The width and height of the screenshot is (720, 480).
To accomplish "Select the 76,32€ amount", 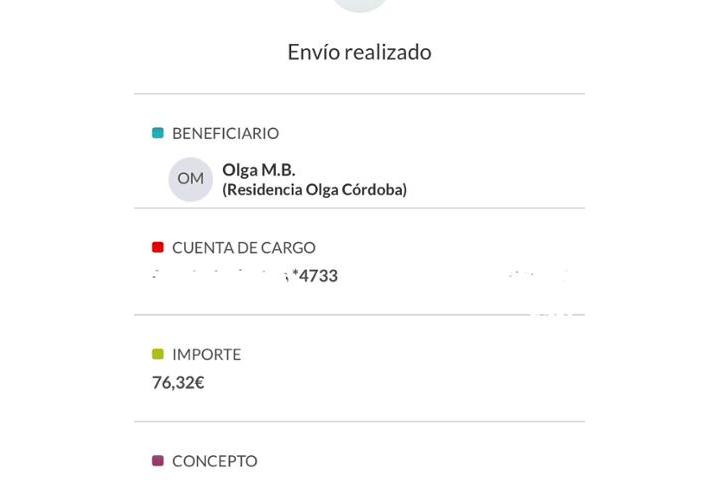I will (x=178, y=383).
